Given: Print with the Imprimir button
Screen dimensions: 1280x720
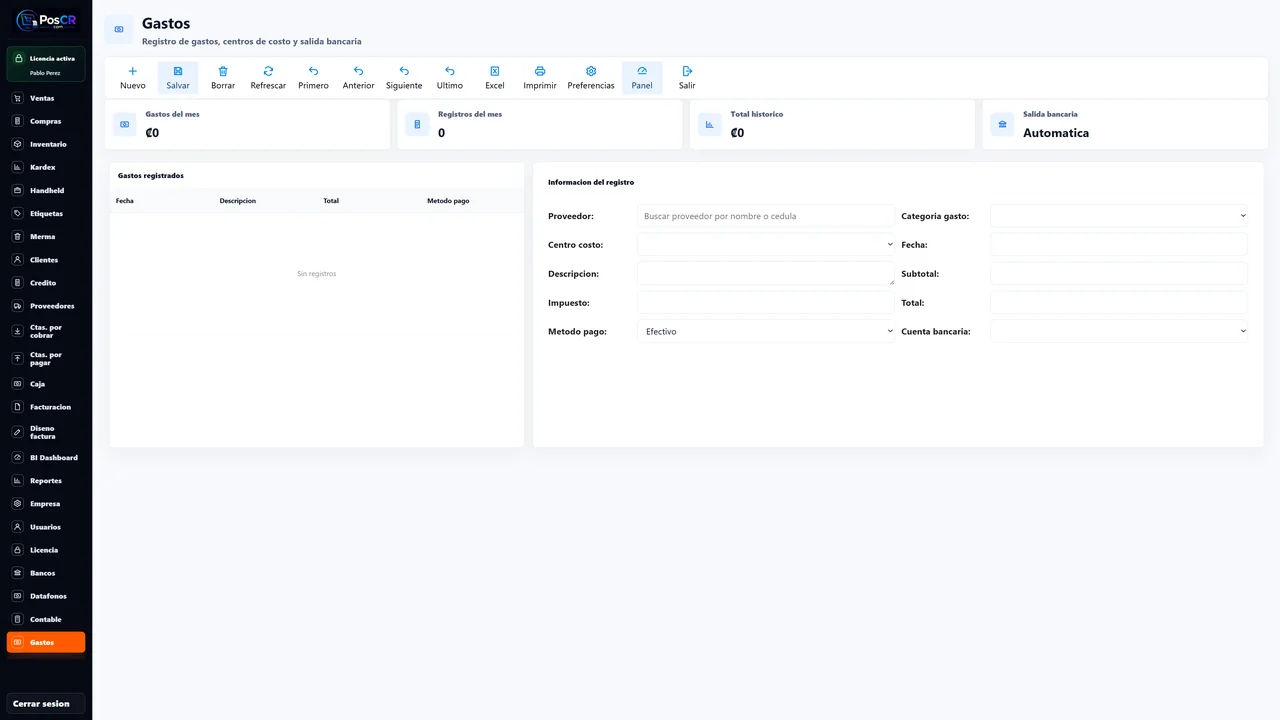Looking at the screenshot, I should 540,78.
